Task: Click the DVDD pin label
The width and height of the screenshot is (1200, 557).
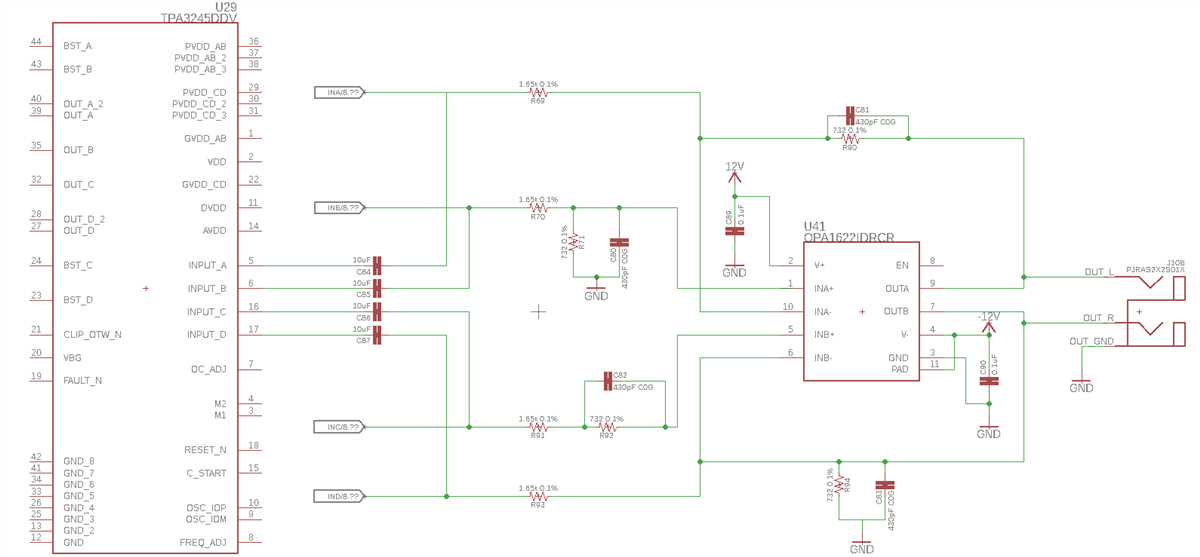Action: point(214,208)
